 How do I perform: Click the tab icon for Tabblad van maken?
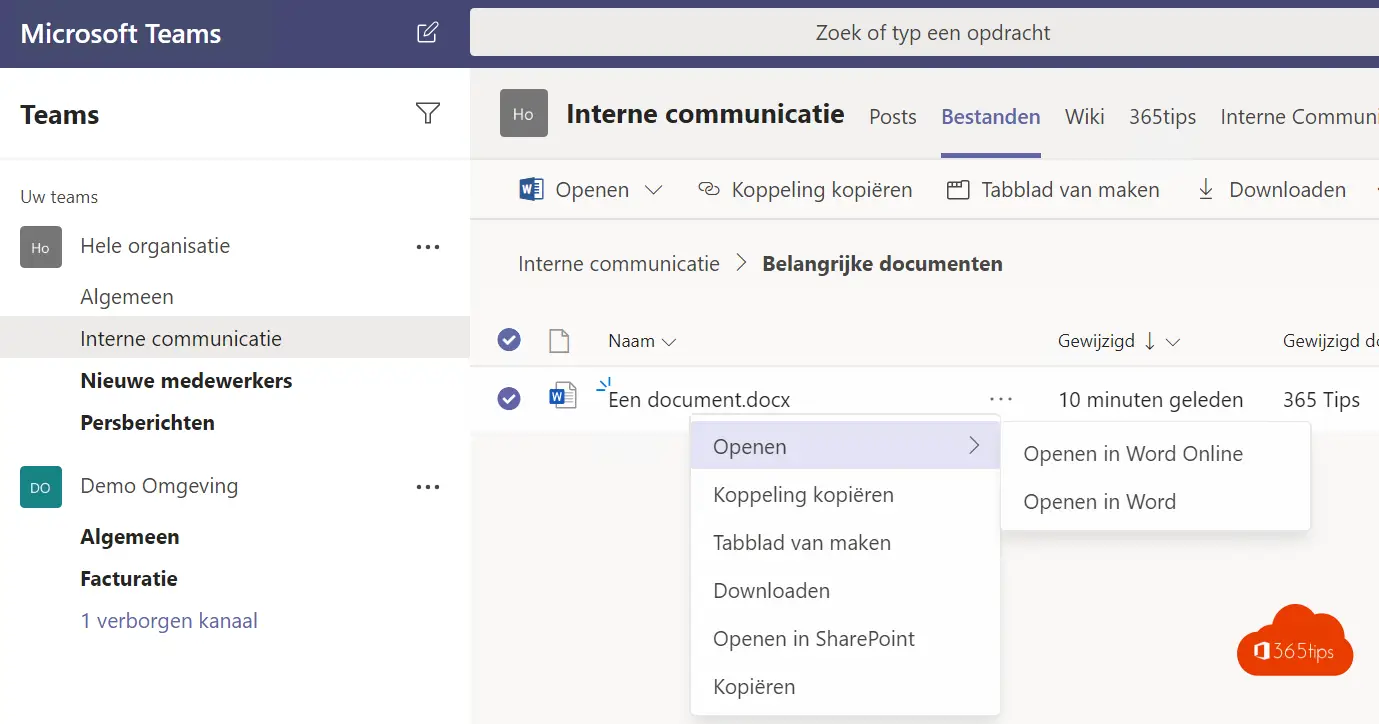pyautogui.click(x=958, y=190)
